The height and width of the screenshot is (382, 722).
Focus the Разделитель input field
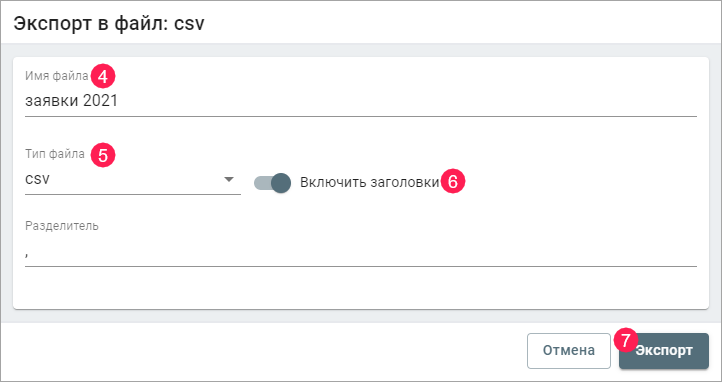pyautogui.click(x=361, y=253)
